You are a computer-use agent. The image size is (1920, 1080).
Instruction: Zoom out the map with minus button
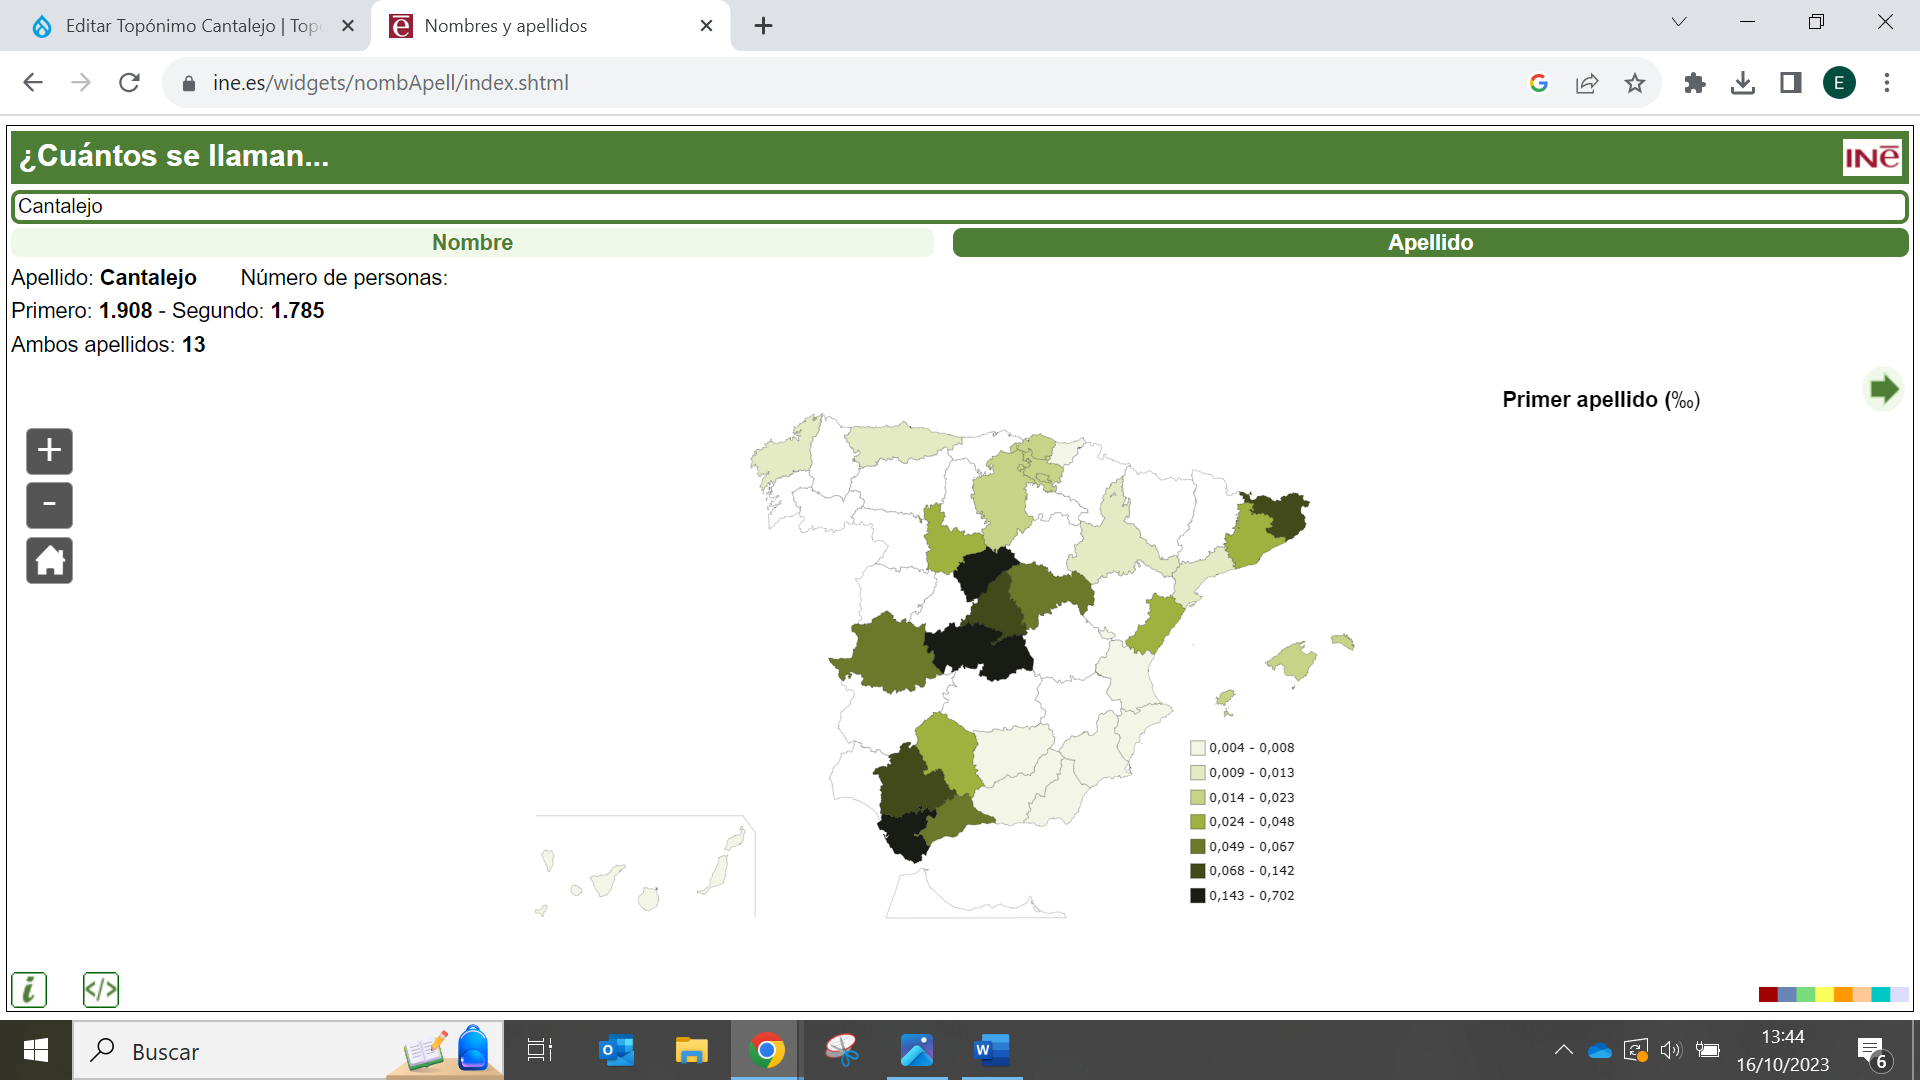click(49, 505)
